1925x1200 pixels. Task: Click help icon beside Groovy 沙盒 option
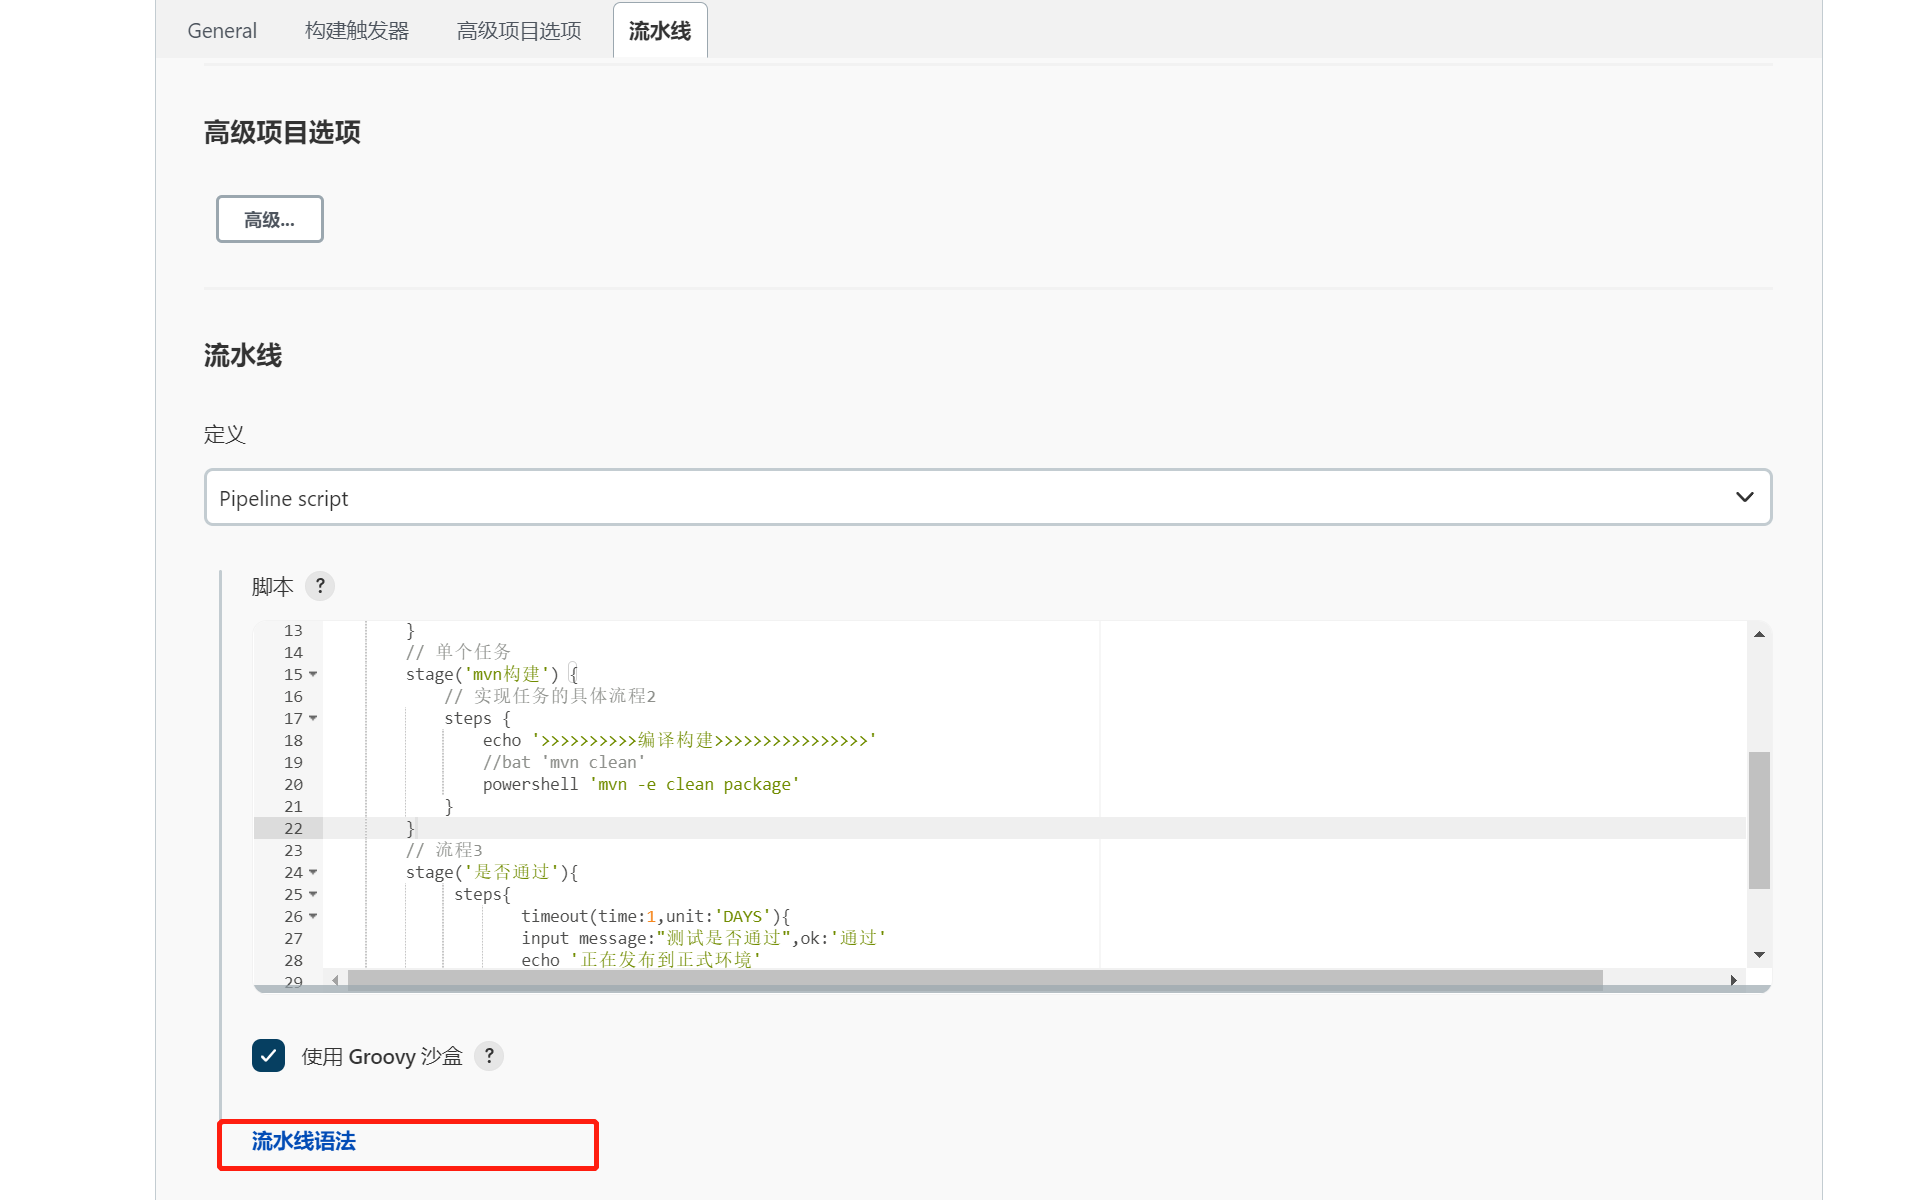489,1056
